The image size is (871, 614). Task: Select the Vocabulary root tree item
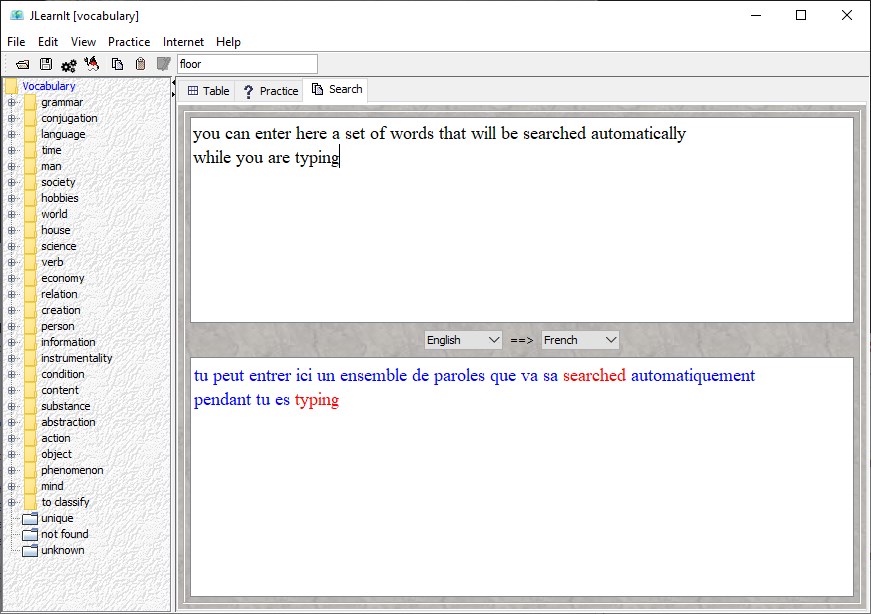(49, 87)
